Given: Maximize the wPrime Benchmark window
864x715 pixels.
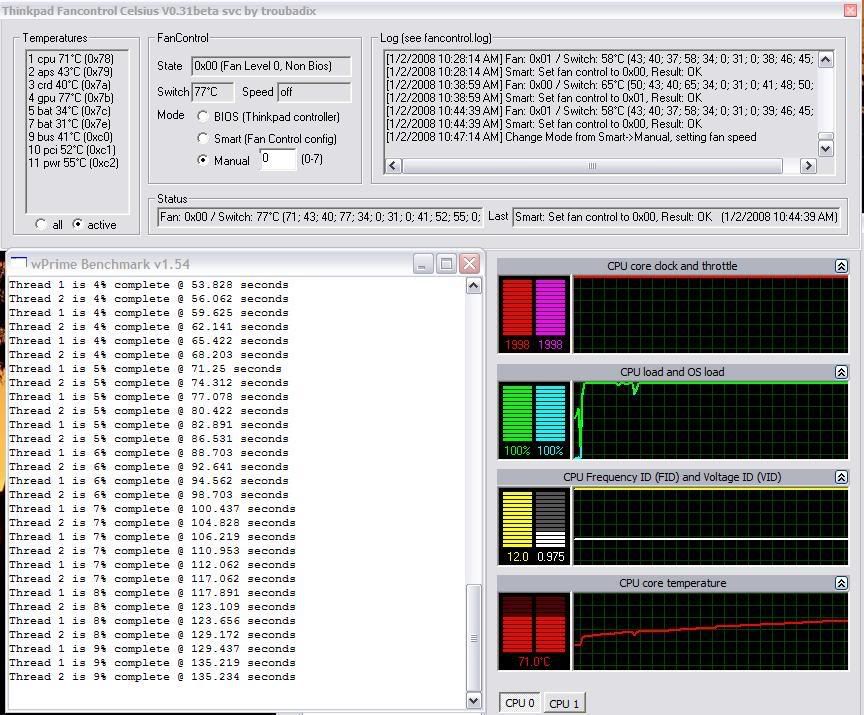Looking at the screenshot, I should click(446, 264).
